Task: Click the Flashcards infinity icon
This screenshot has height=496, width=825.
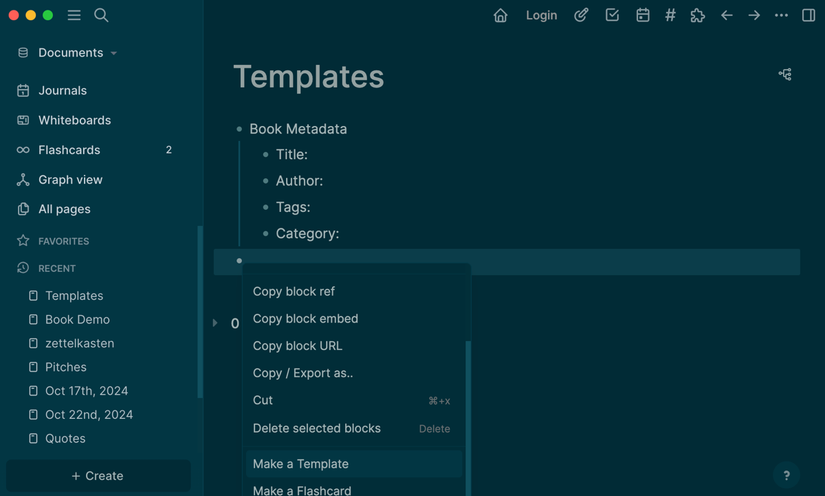Action: (x=23, y=150)
